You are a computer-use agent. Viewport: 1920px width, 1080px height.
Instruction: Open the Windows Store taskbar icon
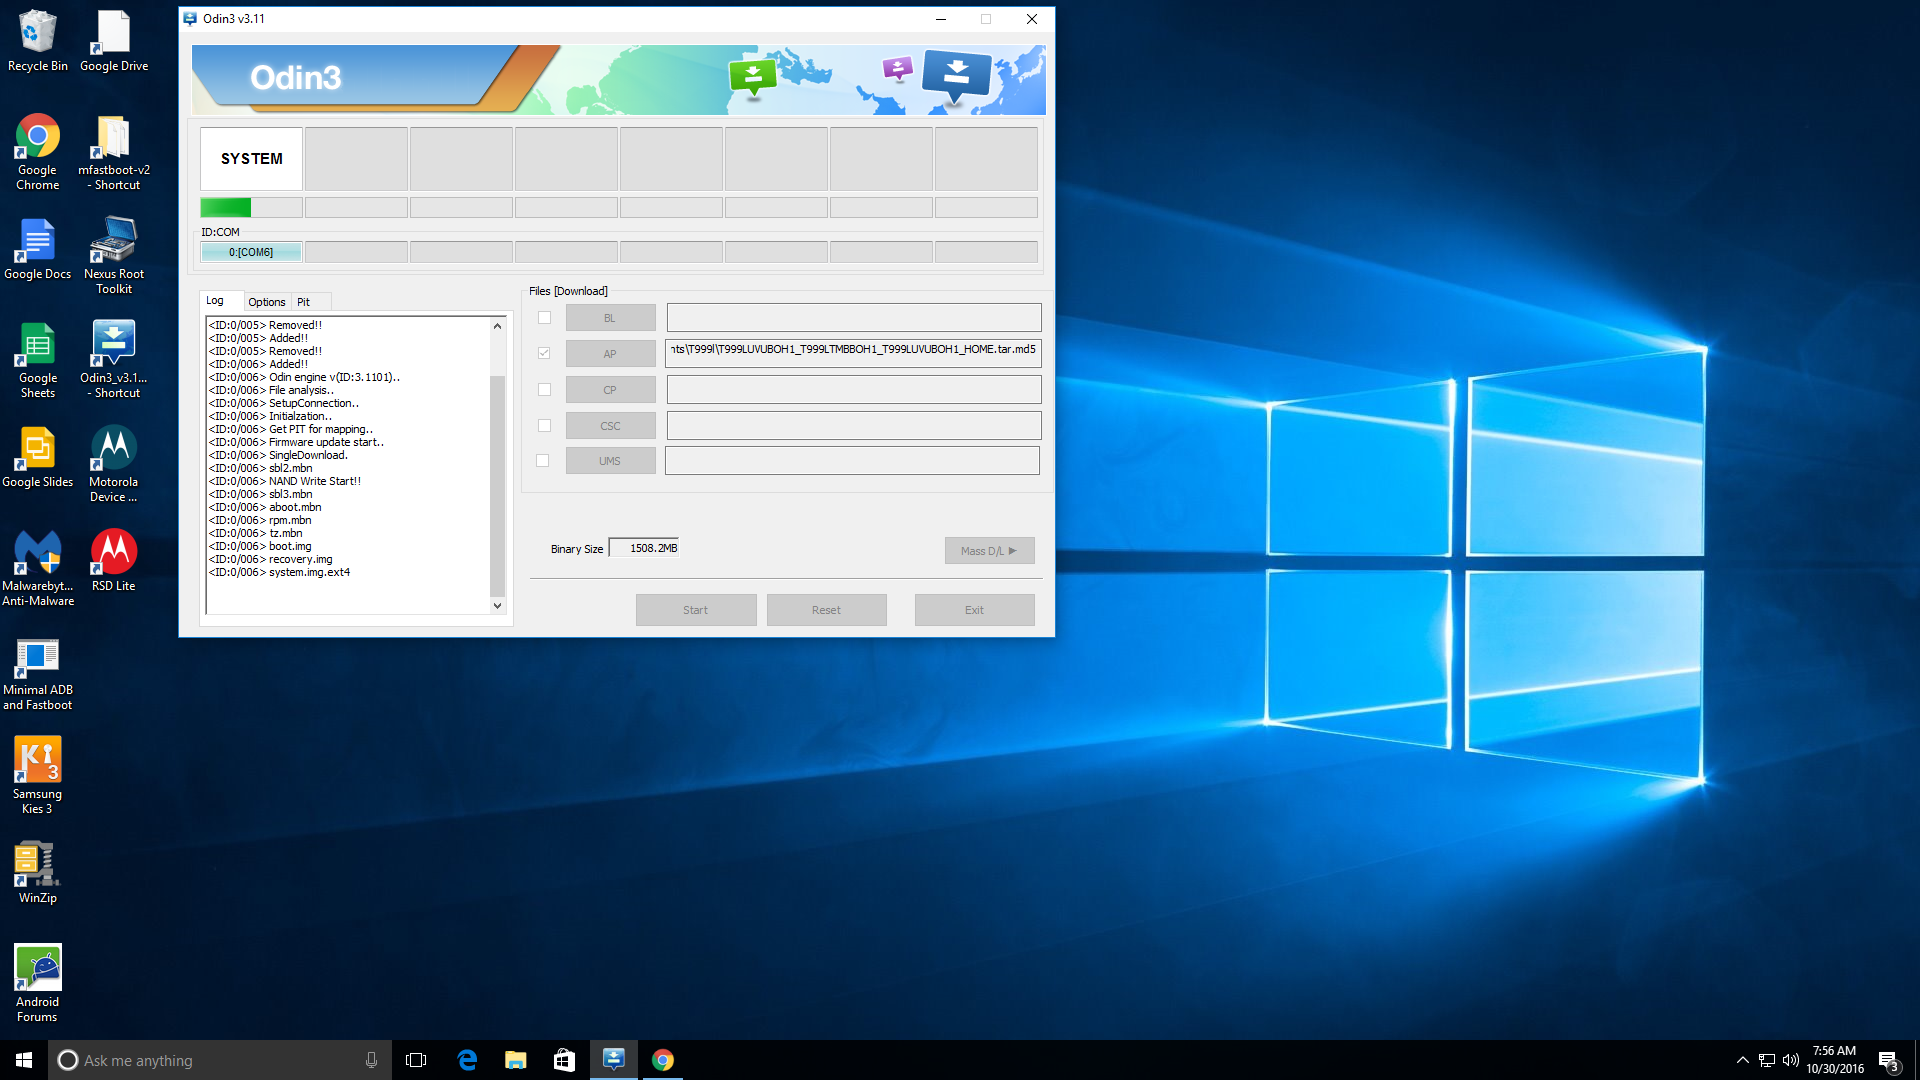pos(564,1060)
